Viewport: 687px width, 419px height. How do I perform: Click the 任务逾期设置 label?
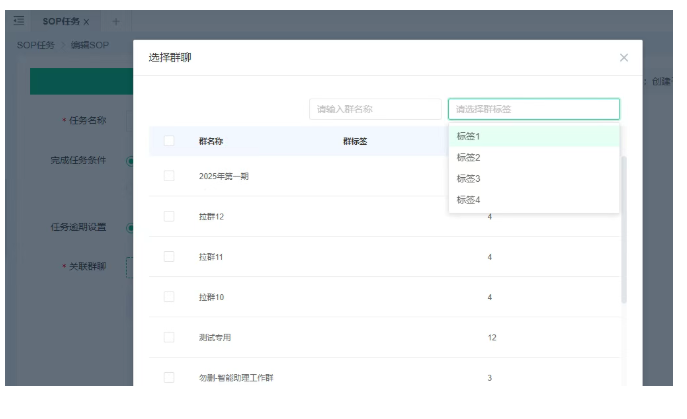[x=78, y=227]
